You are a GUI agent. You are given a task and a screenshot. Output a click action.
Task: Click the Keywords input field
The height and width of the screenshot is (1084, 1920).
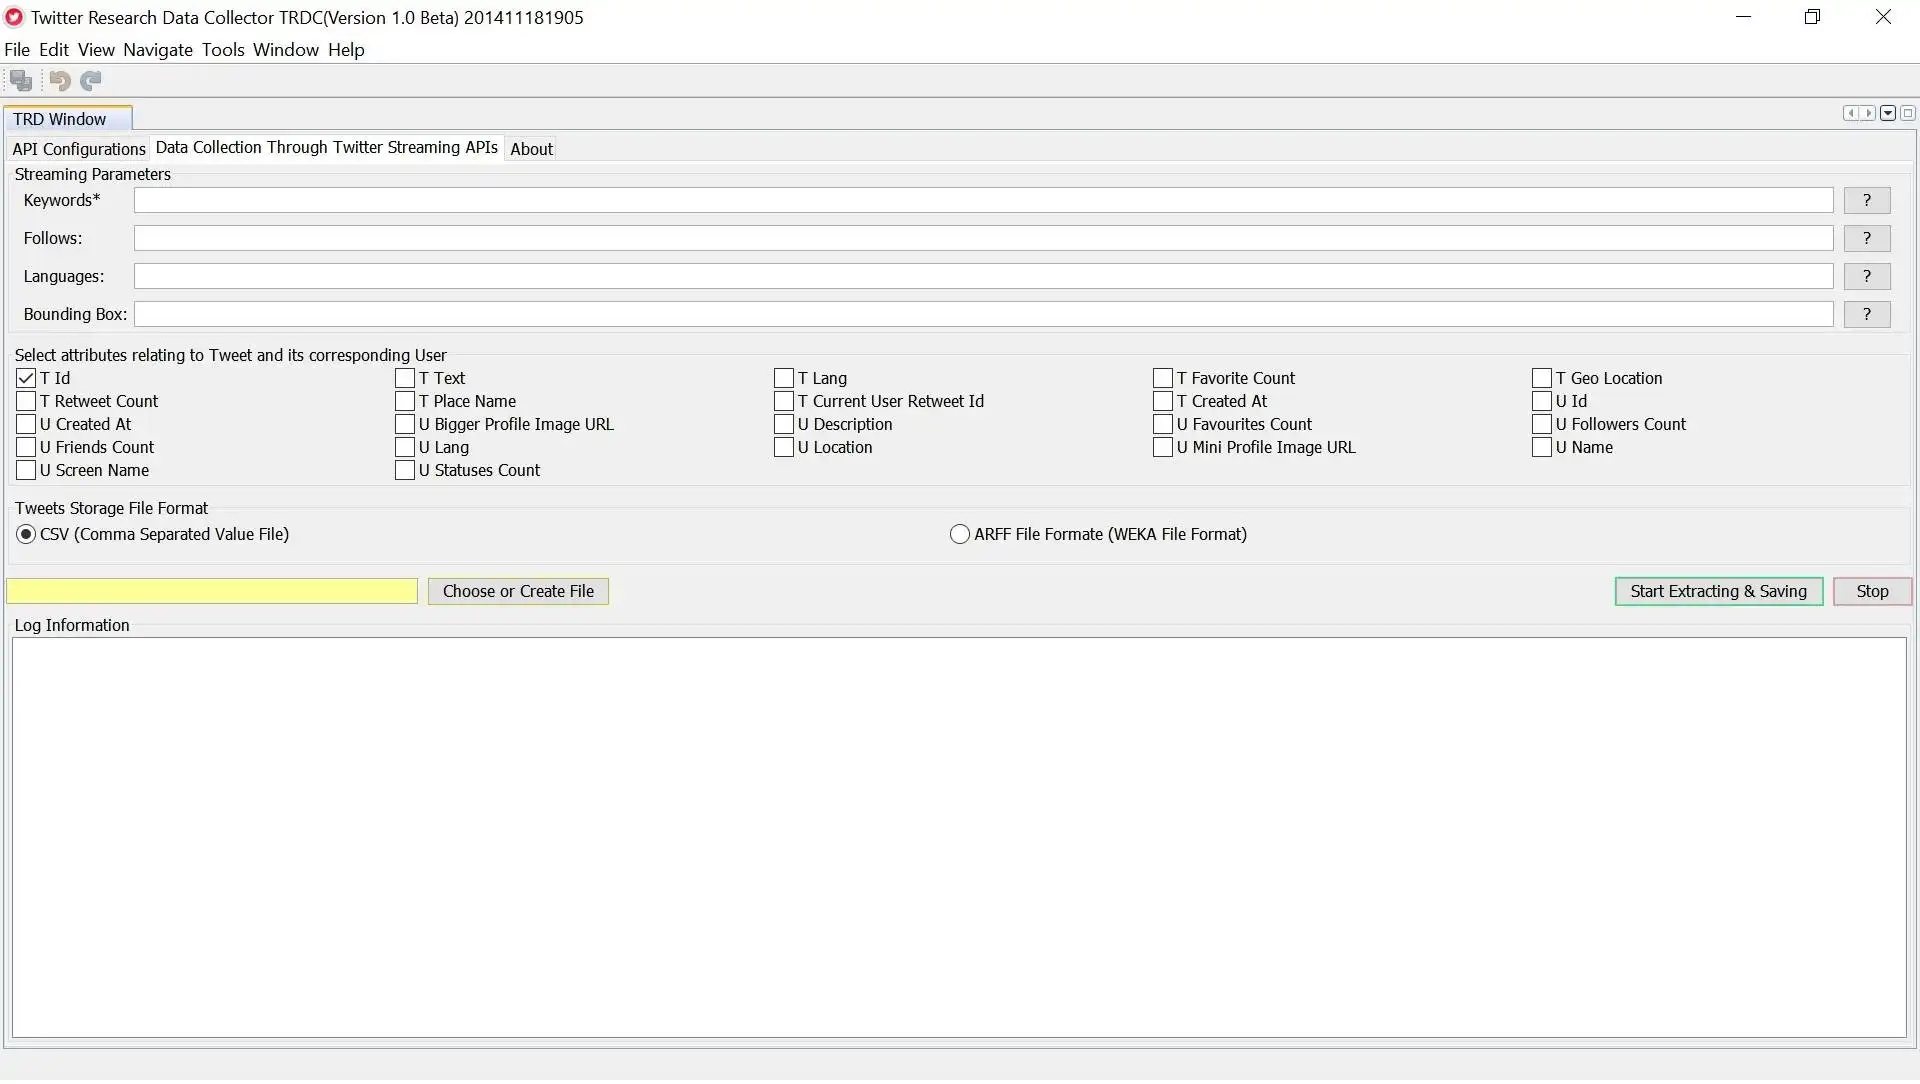point(982,200)
